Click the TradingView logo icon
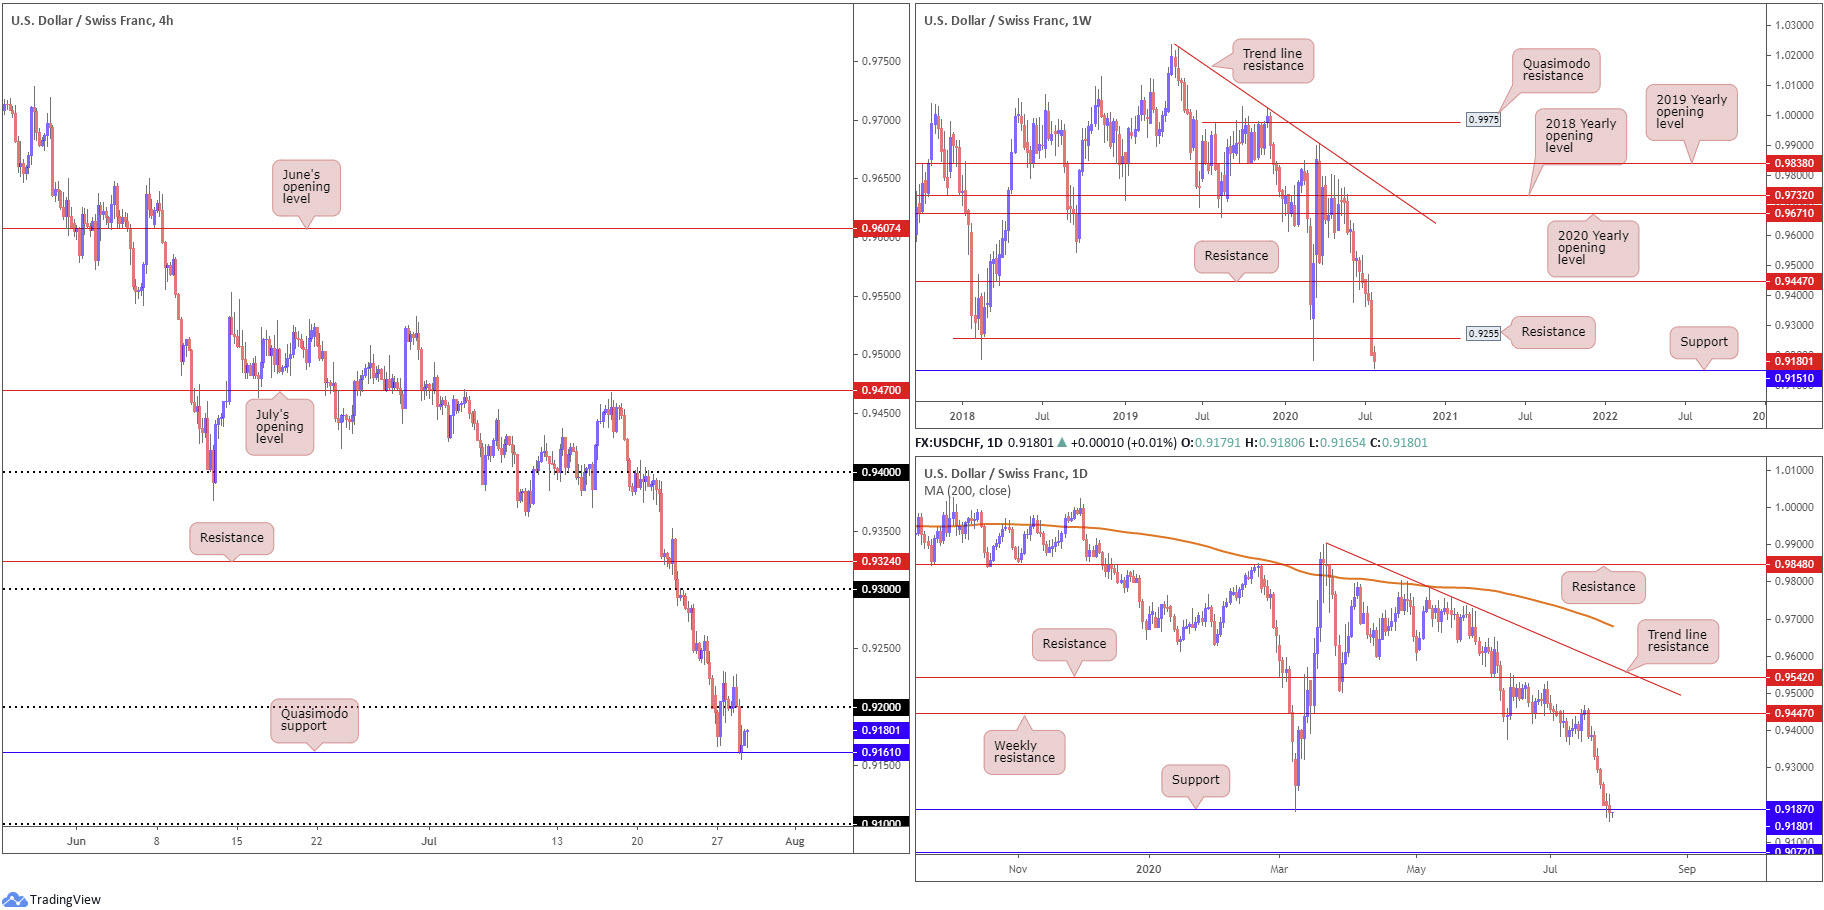Image resolution: width=1824 pixels, height=910 pixels. coord(14,899)
